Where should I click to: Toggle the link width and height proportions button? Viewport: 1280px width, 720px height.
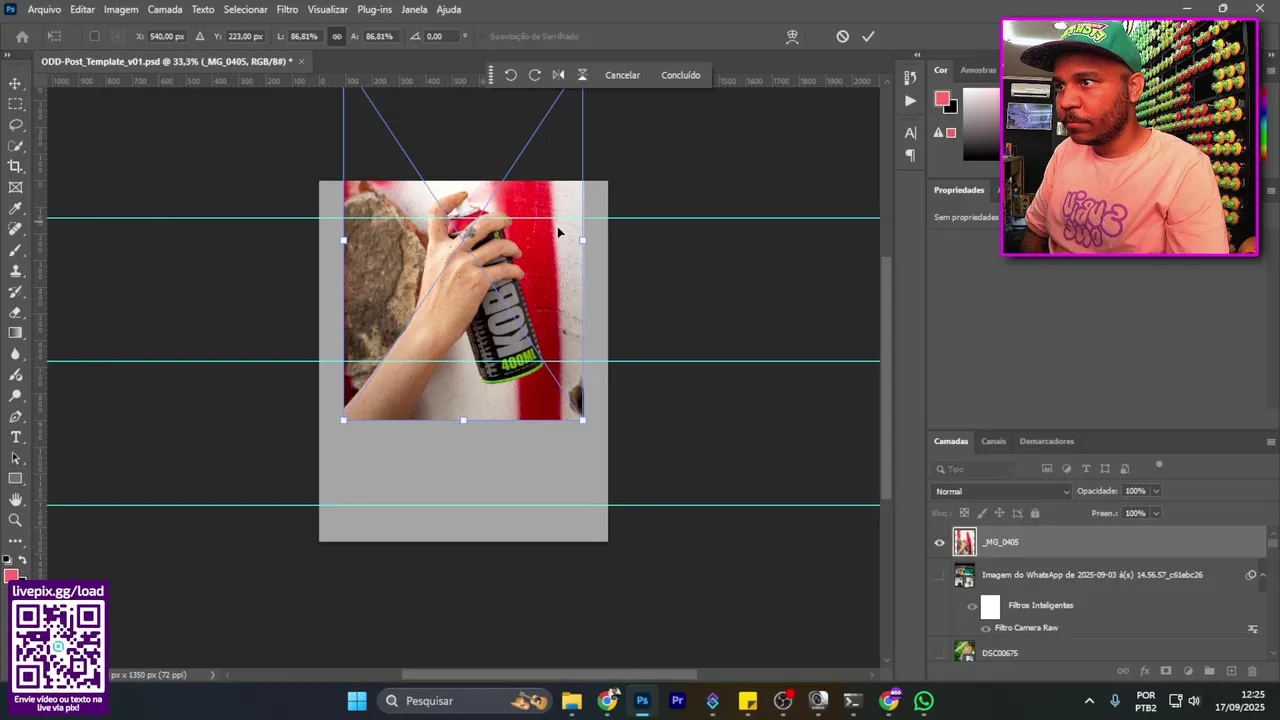click(337, 37)
